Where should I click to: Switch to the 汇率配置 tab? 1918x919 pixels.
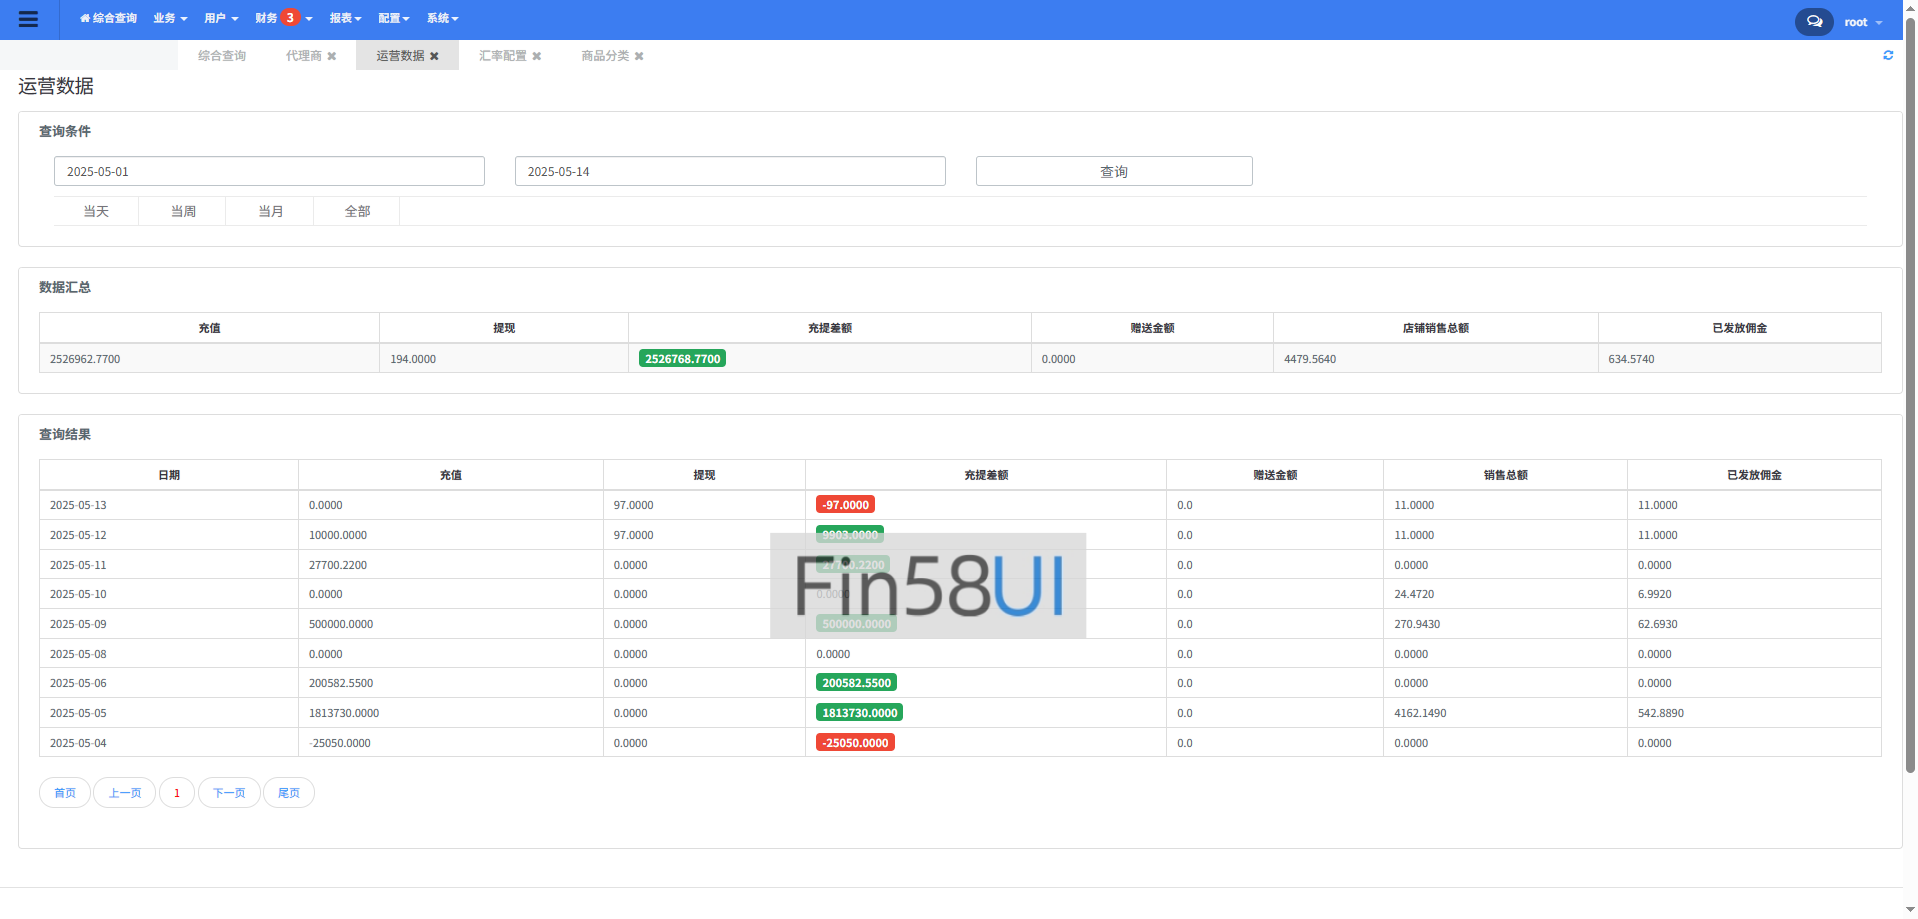click(502, 56)
